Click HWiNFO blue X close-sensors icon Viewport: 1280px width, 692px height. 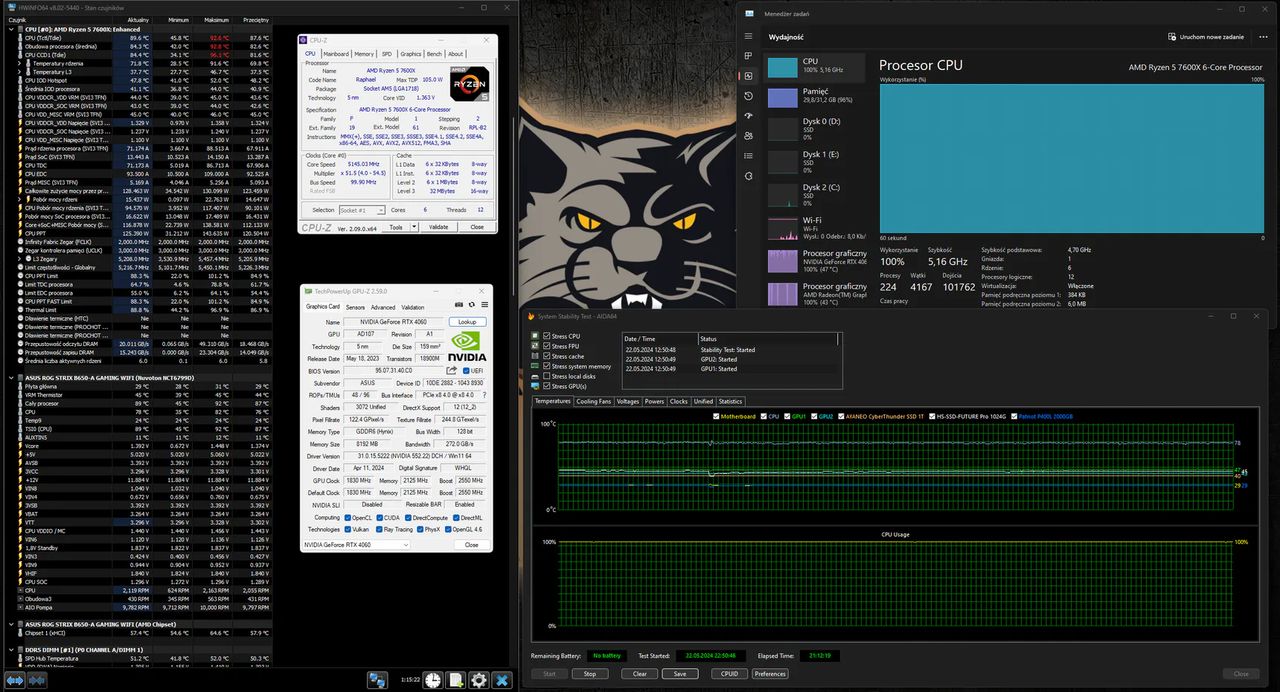pos(502,680)
